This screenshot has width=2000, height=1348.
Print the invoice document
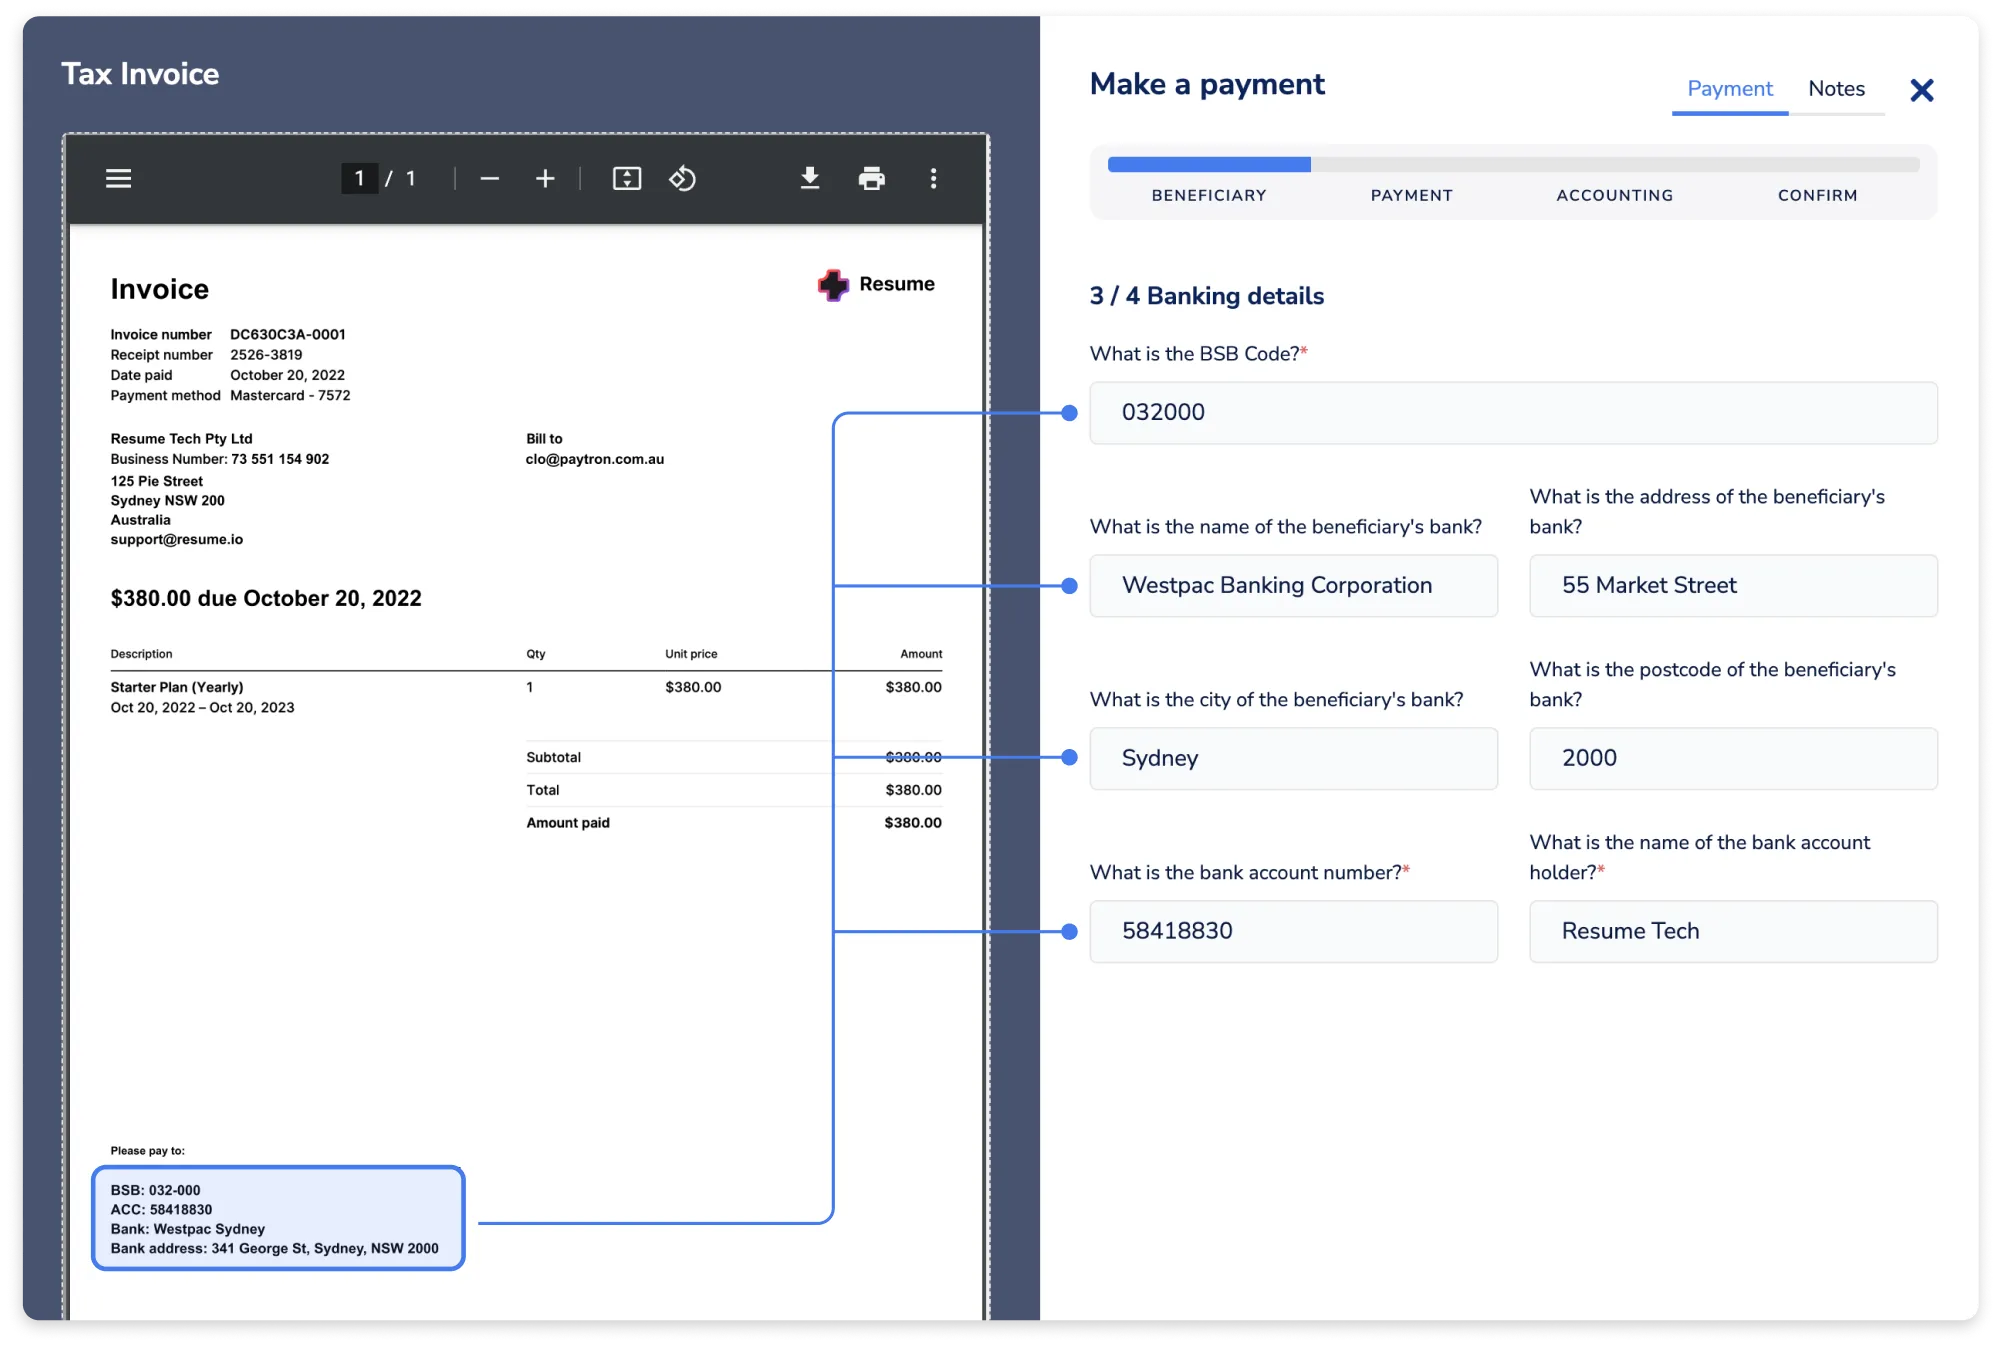click(x=871, y=179)
